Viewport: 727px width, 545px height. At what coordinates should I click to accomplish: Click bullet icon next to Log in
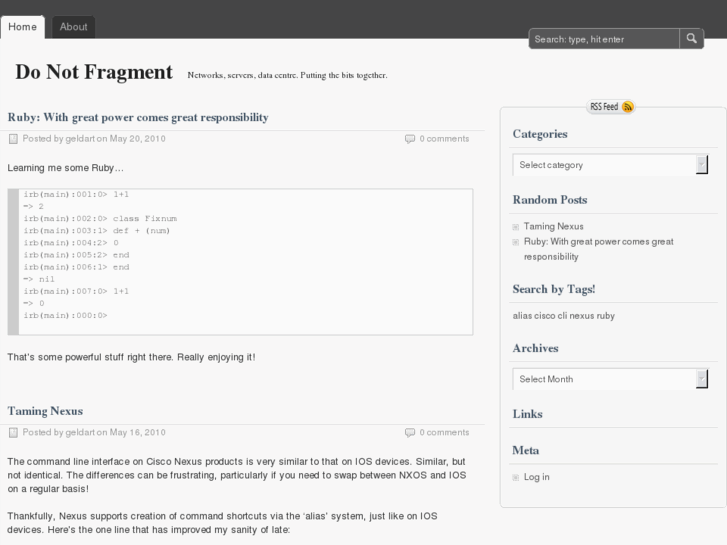pyautogui.click(x=516, y=478)
